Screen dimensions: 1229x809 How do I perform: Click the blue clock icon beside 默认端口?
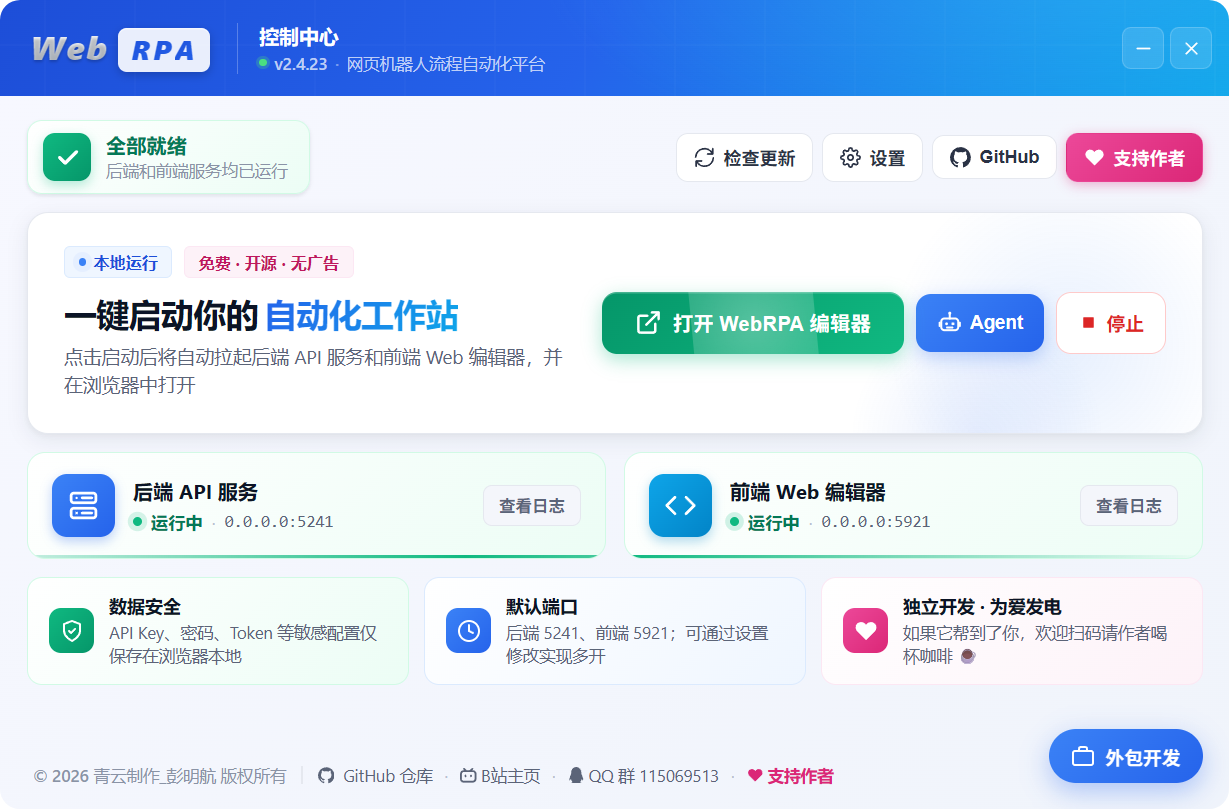pos(468,630)
